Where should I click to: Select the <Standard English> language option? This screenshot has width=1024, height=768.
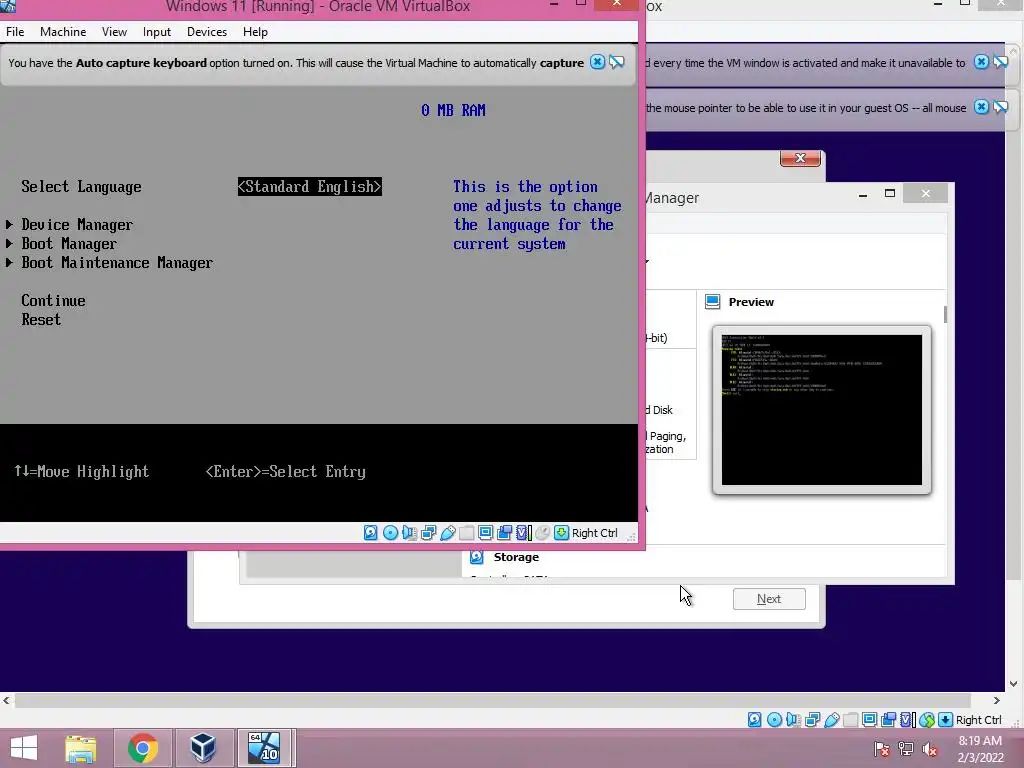point(310,187)
